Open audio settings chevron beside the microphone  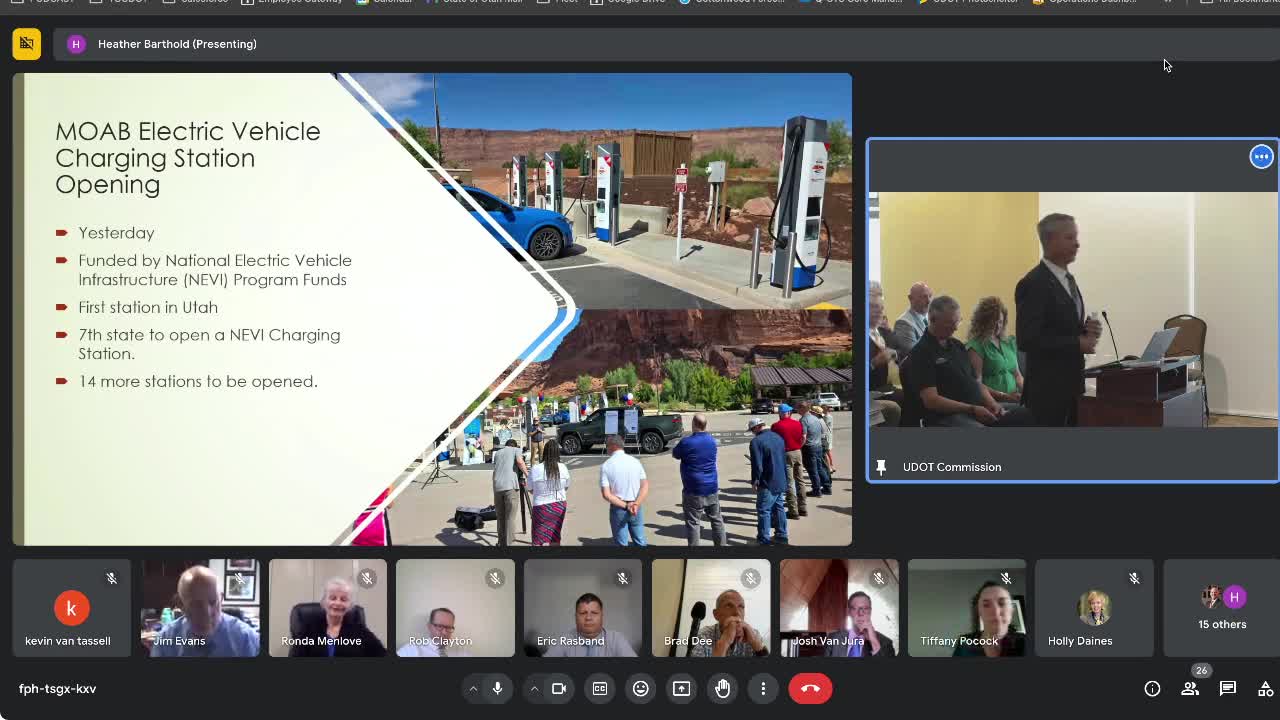[x=473, y=688]
